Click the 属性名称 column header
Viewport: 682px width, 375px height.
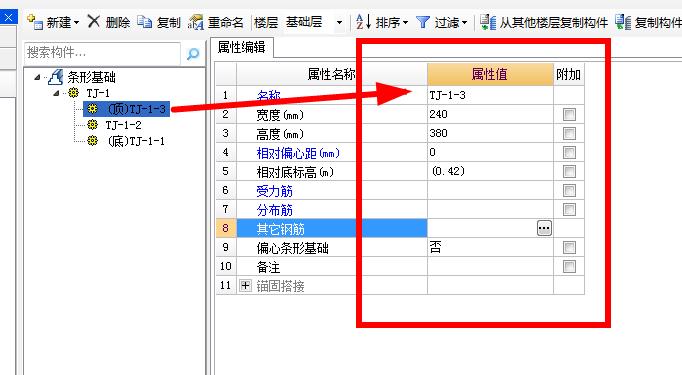coord(331,74)
